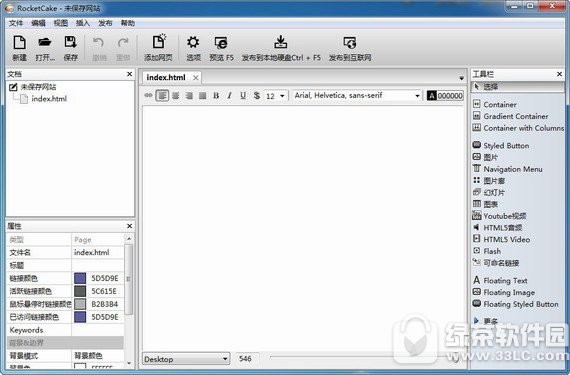Open the Desktop layout dropdown
The image size is (570, 375).
click(186, 359)
